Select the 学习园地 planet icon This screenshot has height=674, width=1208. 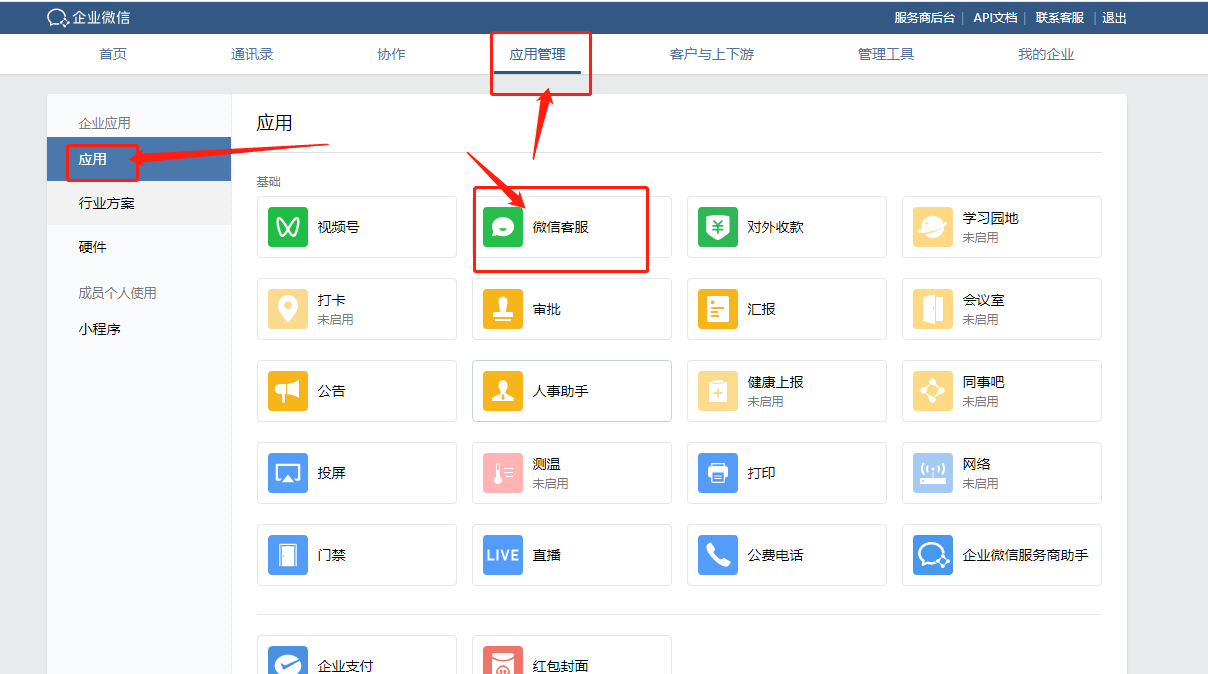[x=933, y=227]
